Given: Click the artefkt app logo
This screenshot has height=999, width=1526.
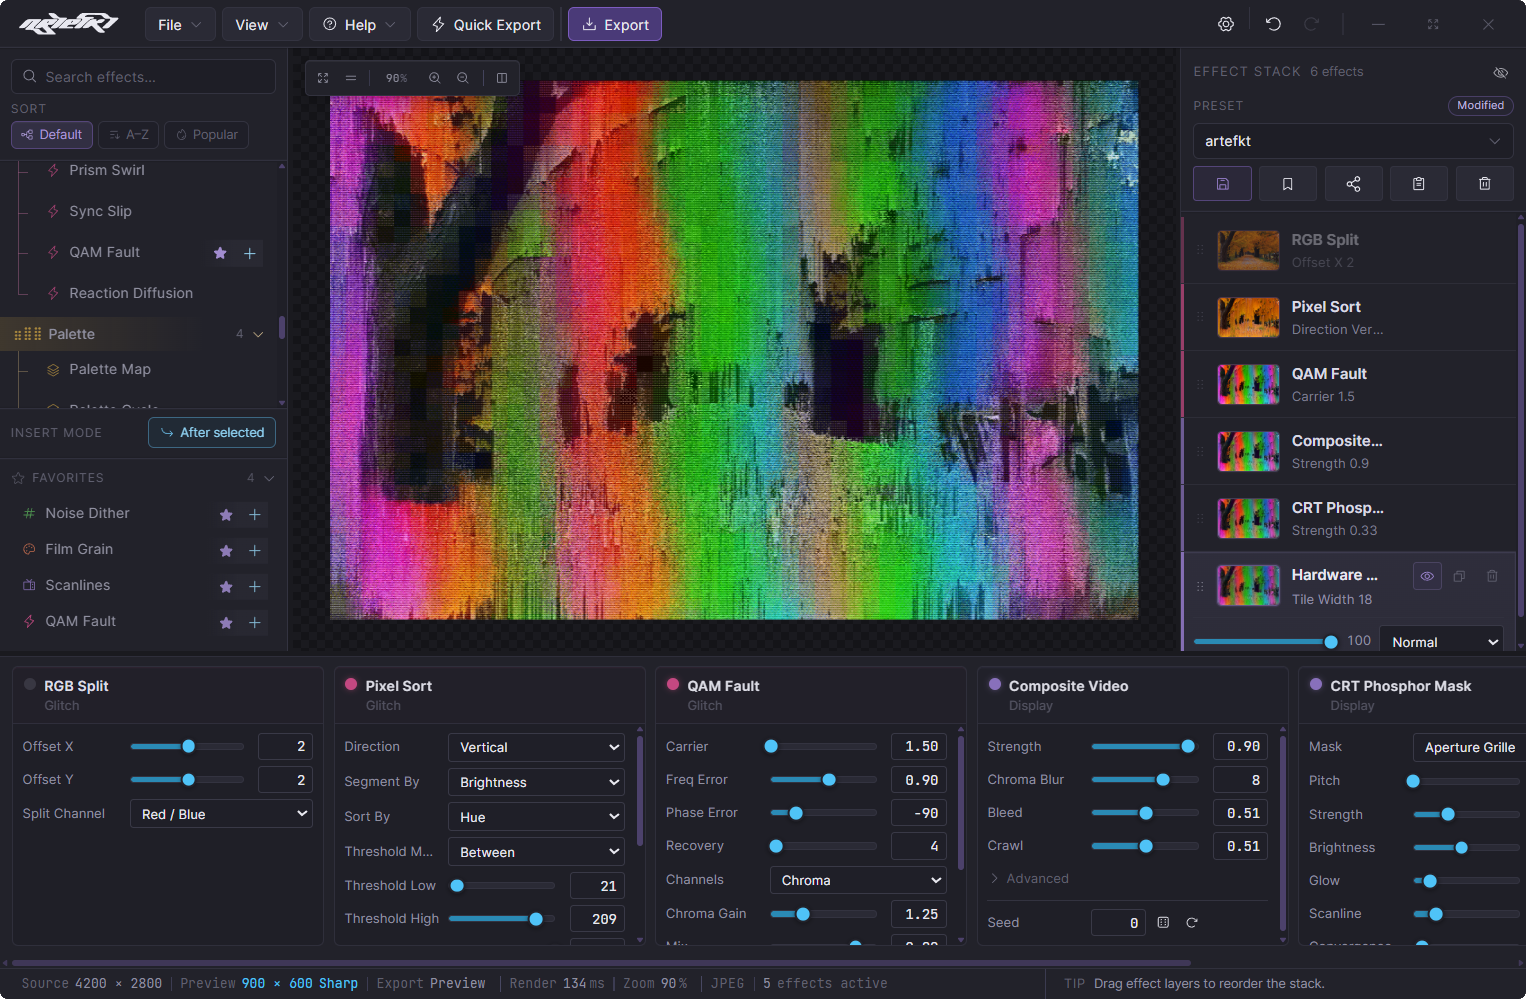Looking at the screenshot, I should point(68,24).
